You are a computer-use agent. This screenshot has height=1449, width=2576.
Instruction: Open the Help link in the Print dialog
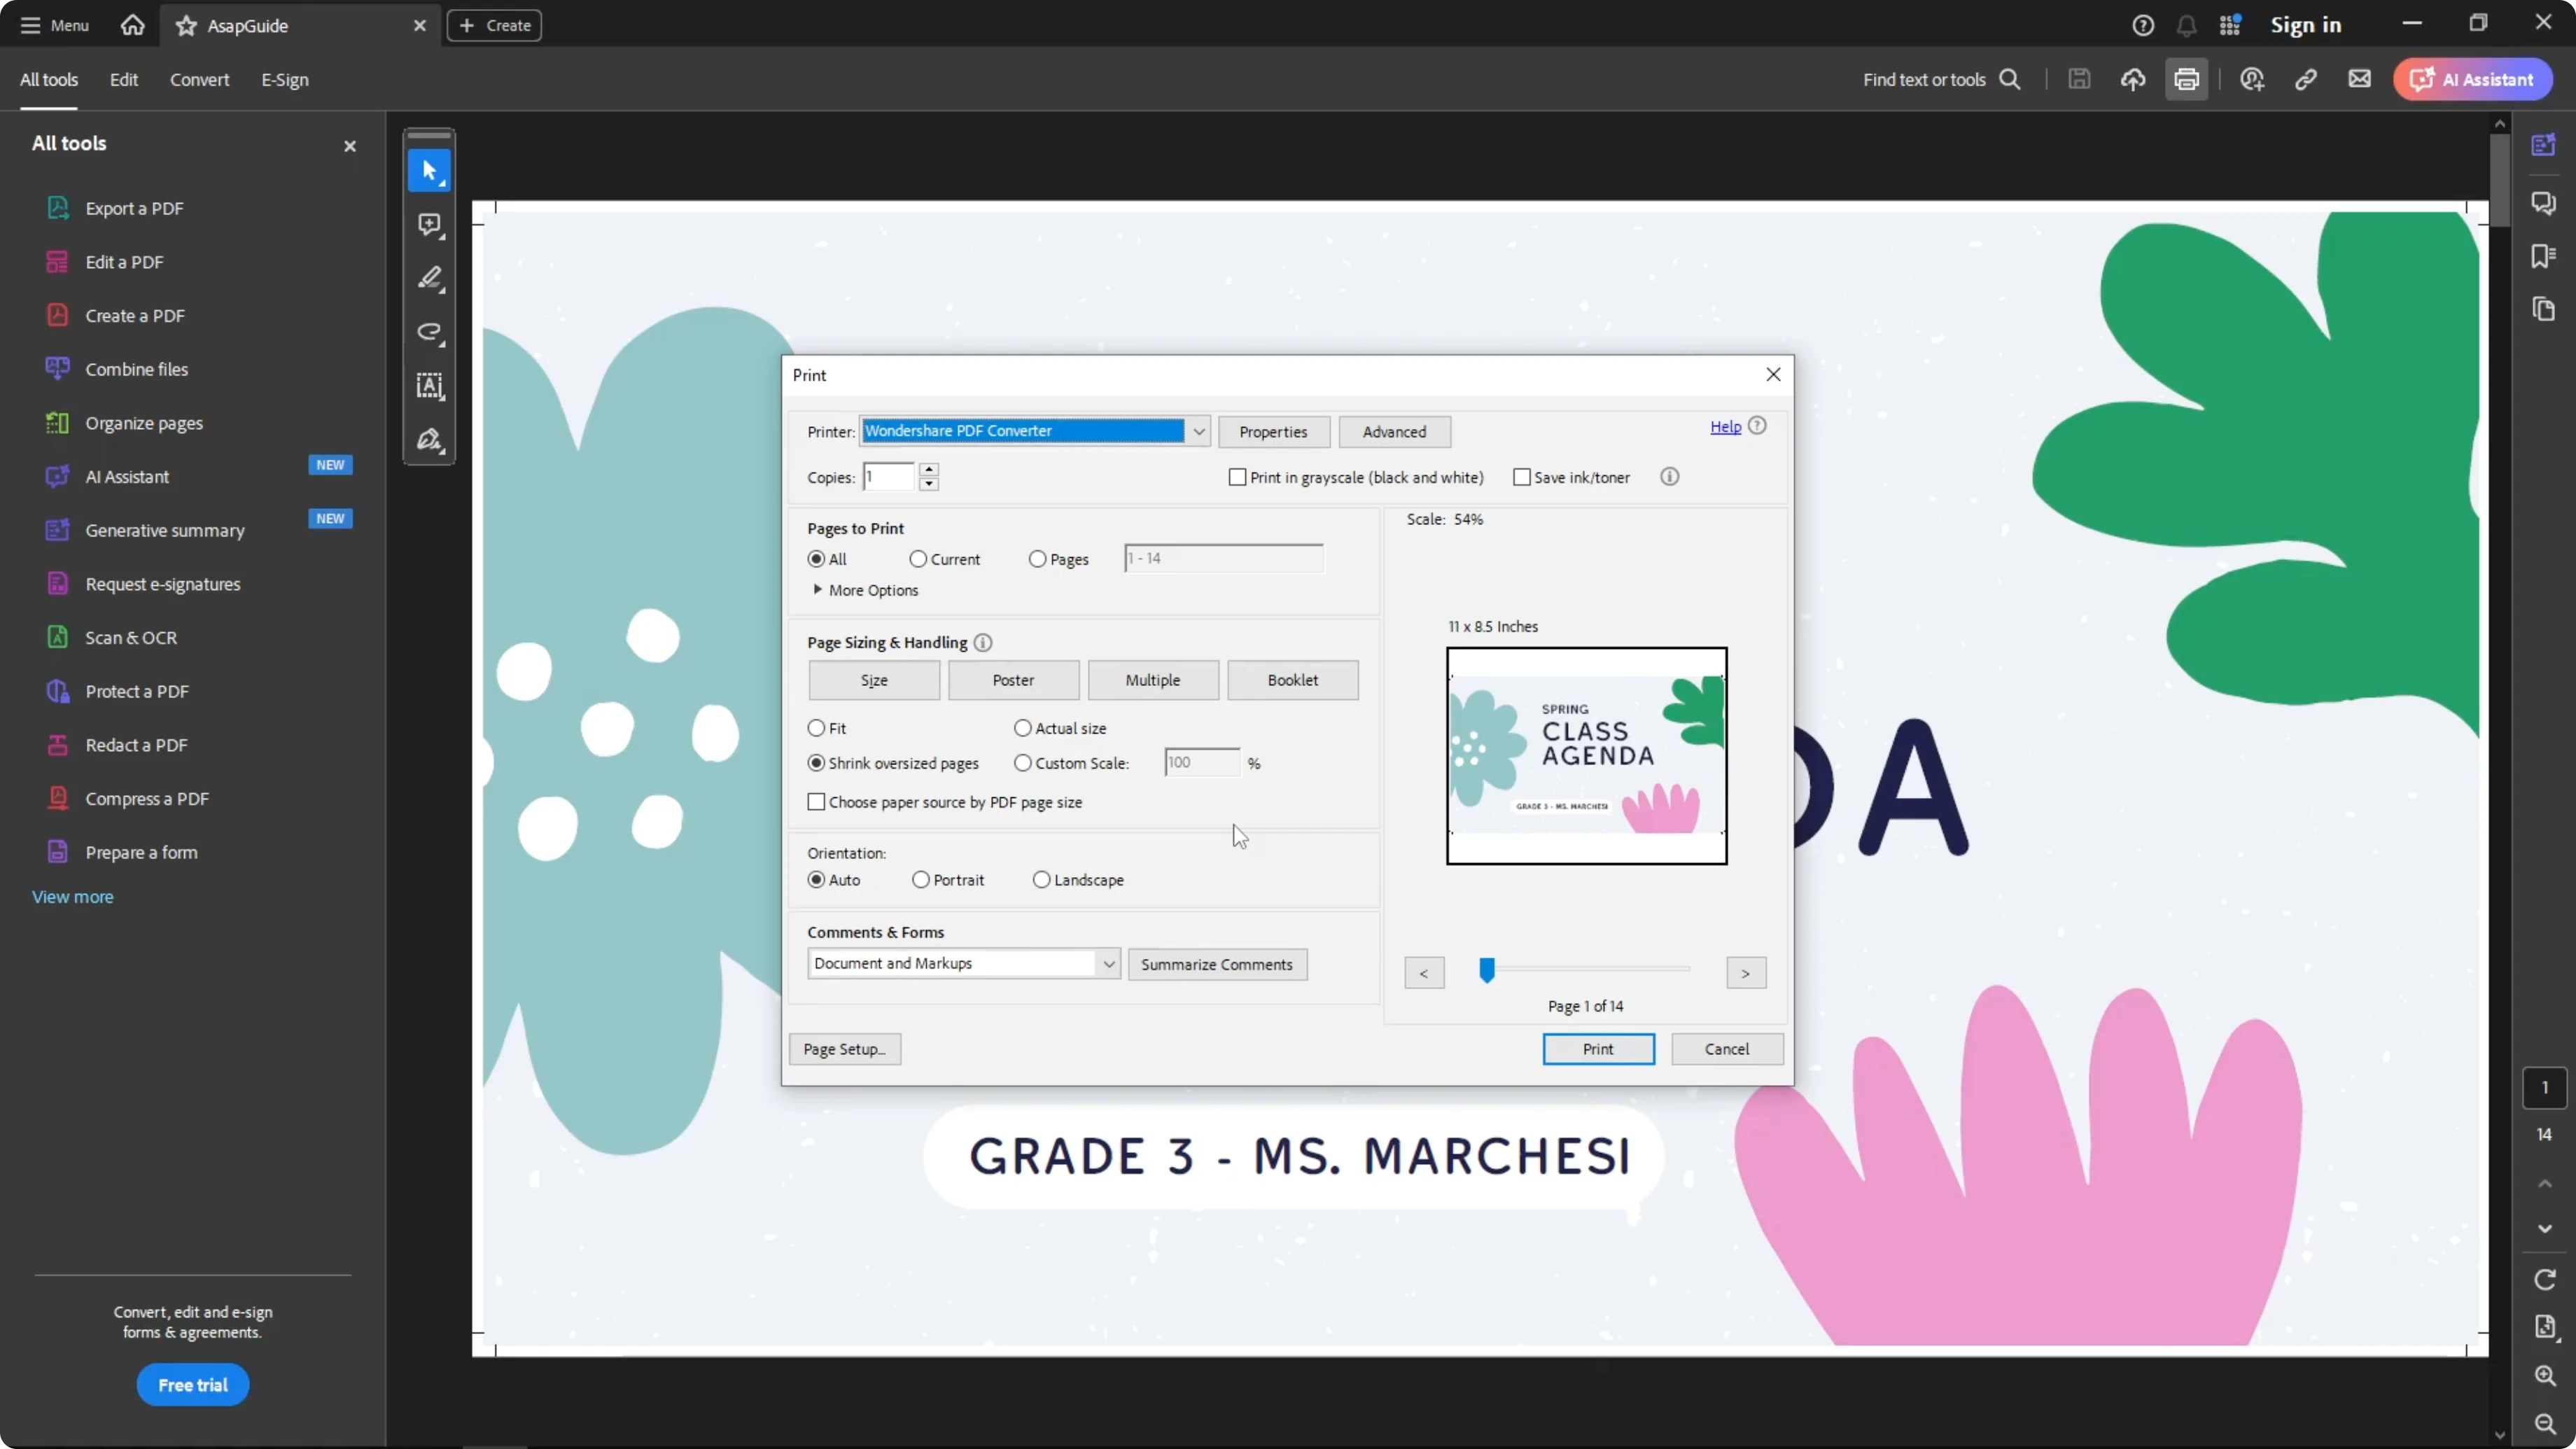tap(1725, 427)
